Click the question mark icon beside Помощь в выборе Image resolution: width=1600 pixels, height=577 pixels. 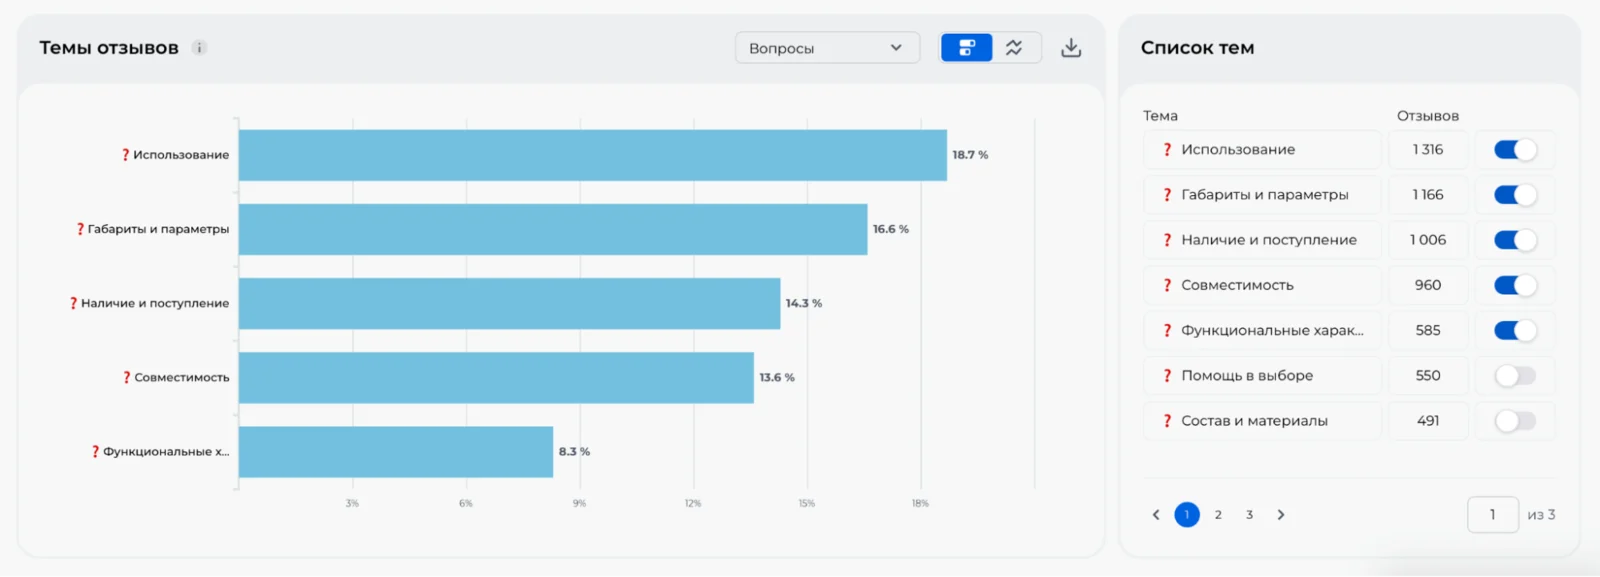tap(1167, 376)
